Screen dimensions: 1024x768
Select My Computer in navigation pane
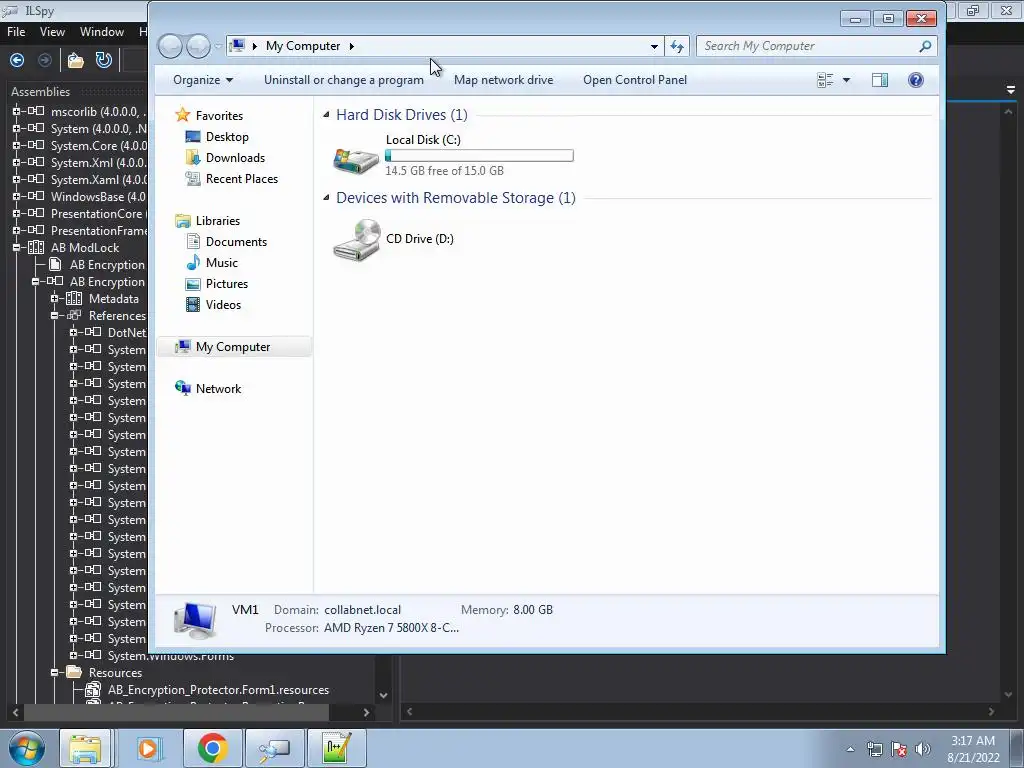(x=234, y=347)
